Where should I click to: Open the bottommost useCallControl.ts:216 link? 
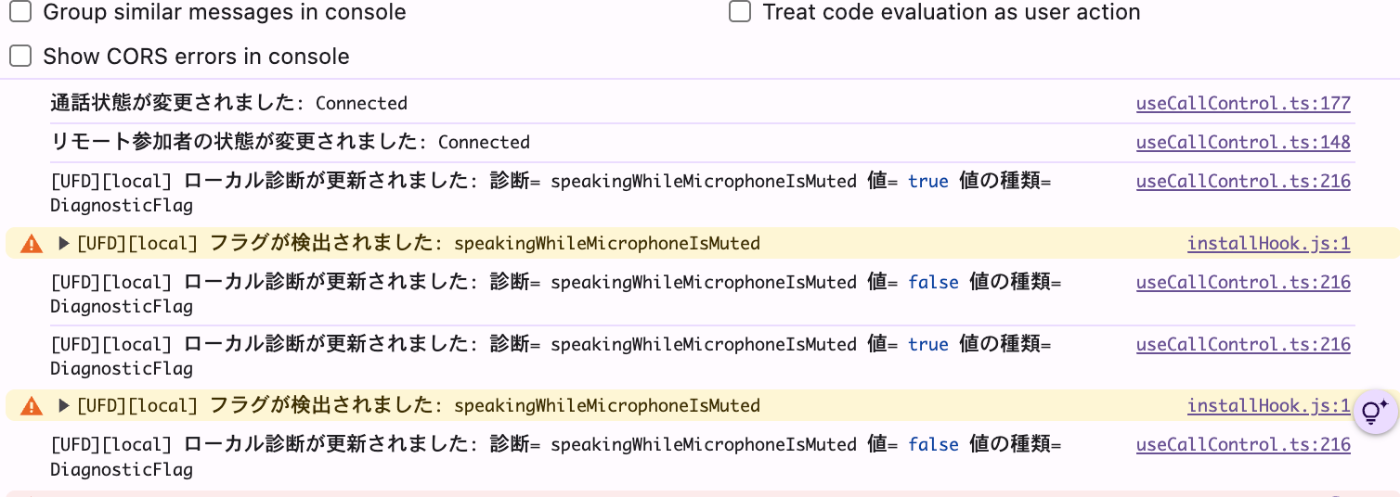[1243, 445]
